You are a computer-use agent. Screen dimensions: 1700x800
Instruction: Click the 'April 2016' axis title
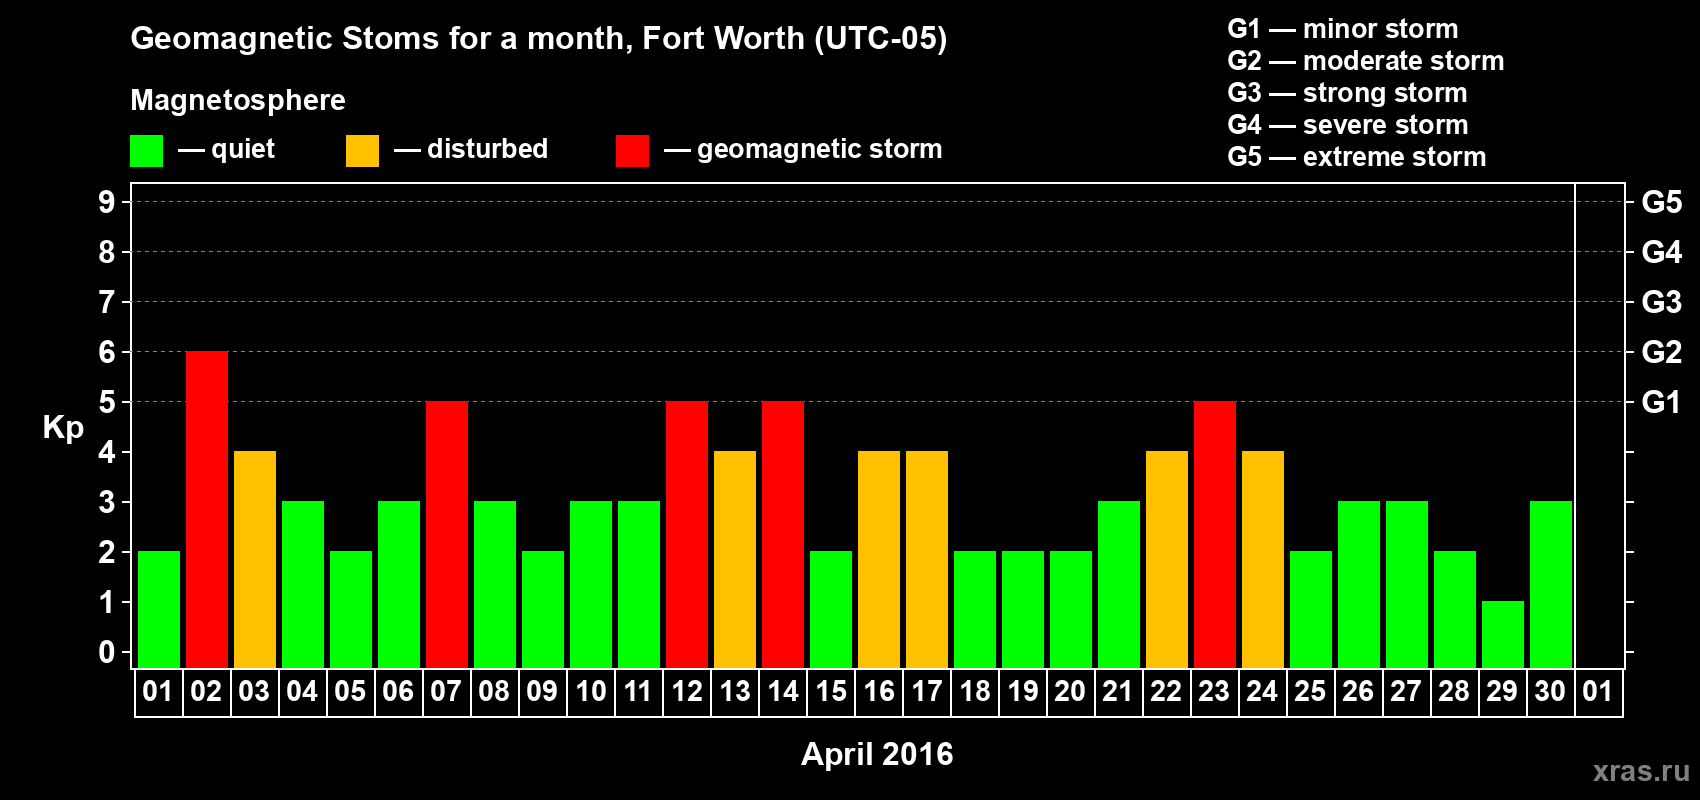tap(877, 754)
